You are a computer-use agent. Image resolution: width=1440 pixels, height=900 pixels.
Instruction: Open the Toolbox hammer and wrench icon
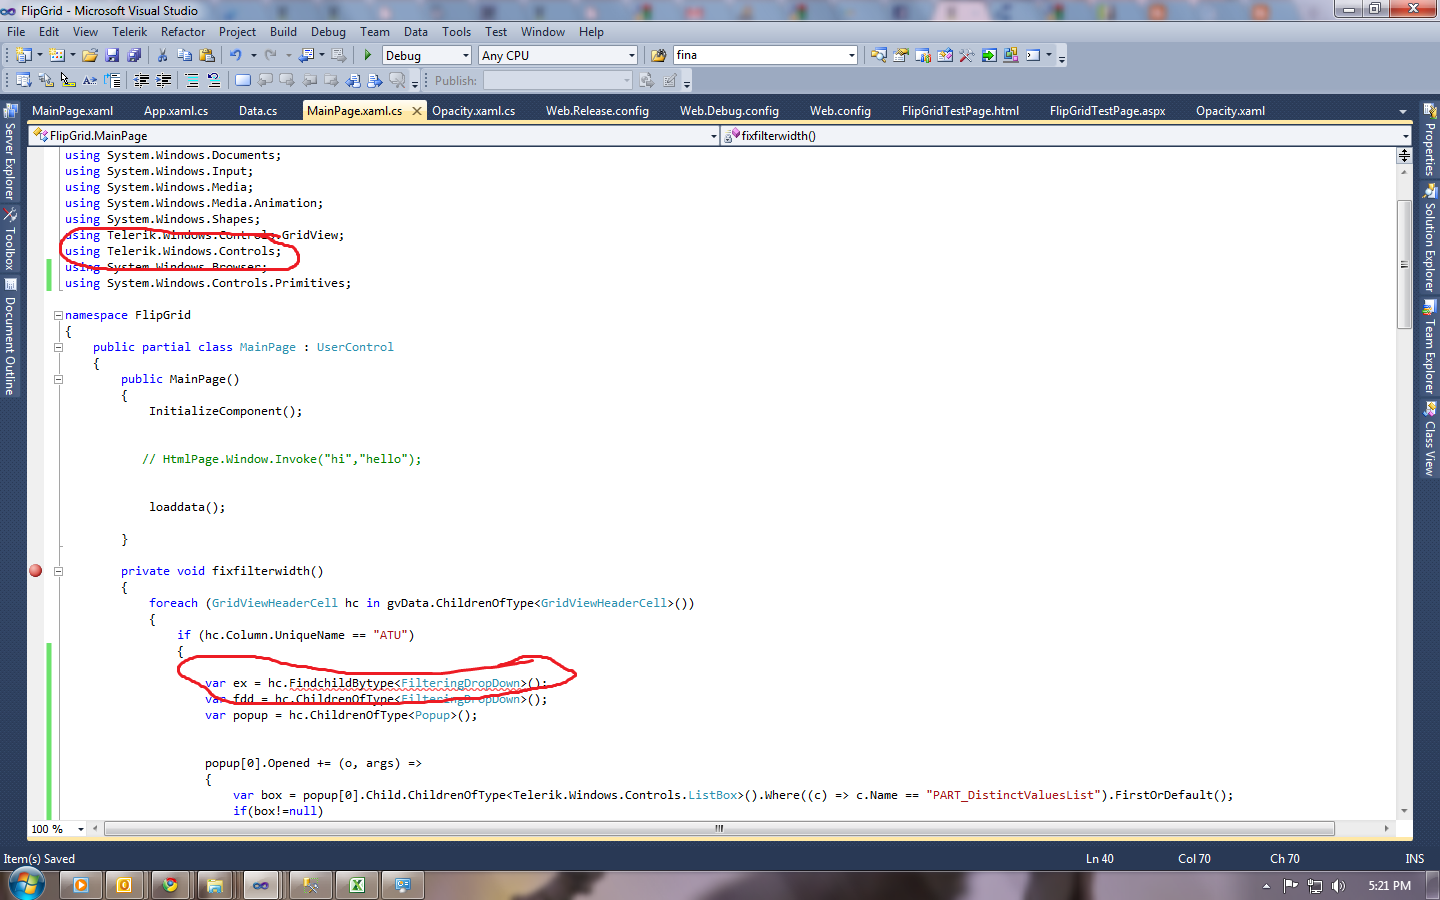(966, 55)
